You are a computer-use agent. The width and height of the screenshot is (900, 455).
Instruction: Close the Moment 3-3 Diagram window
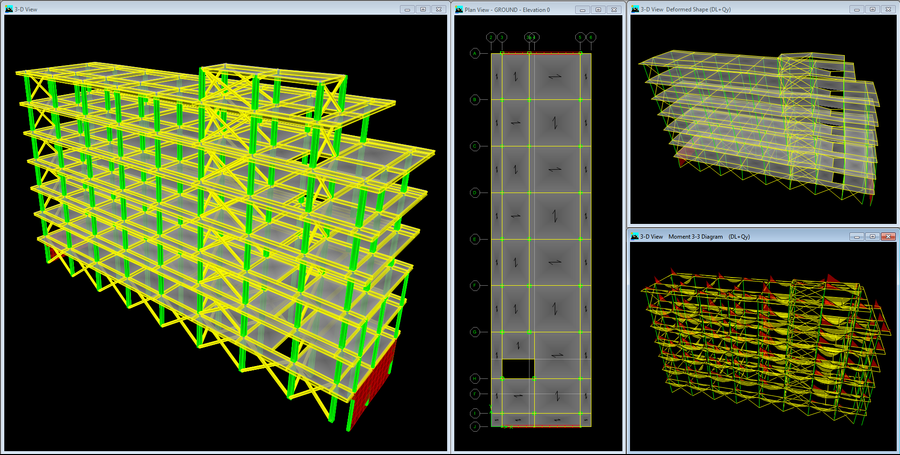point(887,237)
